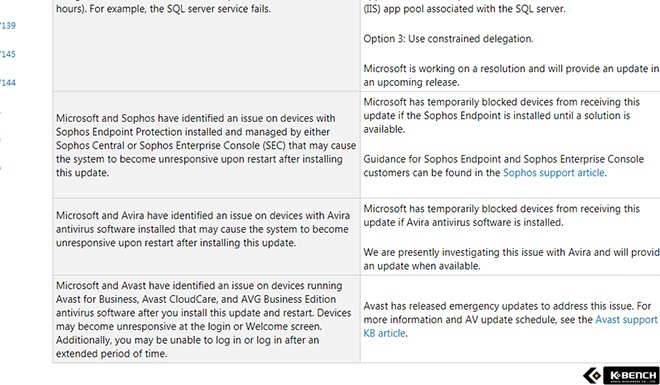The height and width of the screenshot is (385, 660).
Task: Click the Avira temporary block workaround text
Action: point(501,215)
